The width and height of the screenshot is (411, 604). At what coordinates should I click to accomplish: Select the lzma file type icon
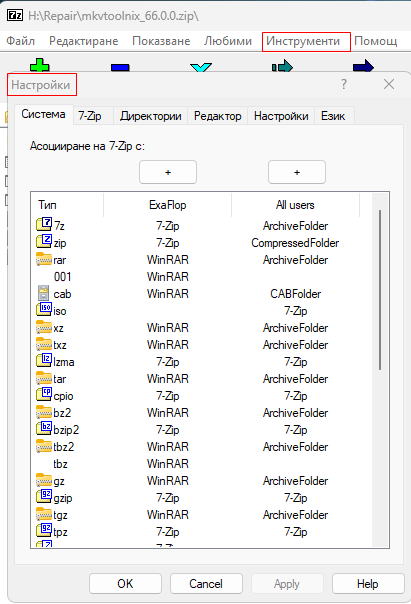coord(44,360)
